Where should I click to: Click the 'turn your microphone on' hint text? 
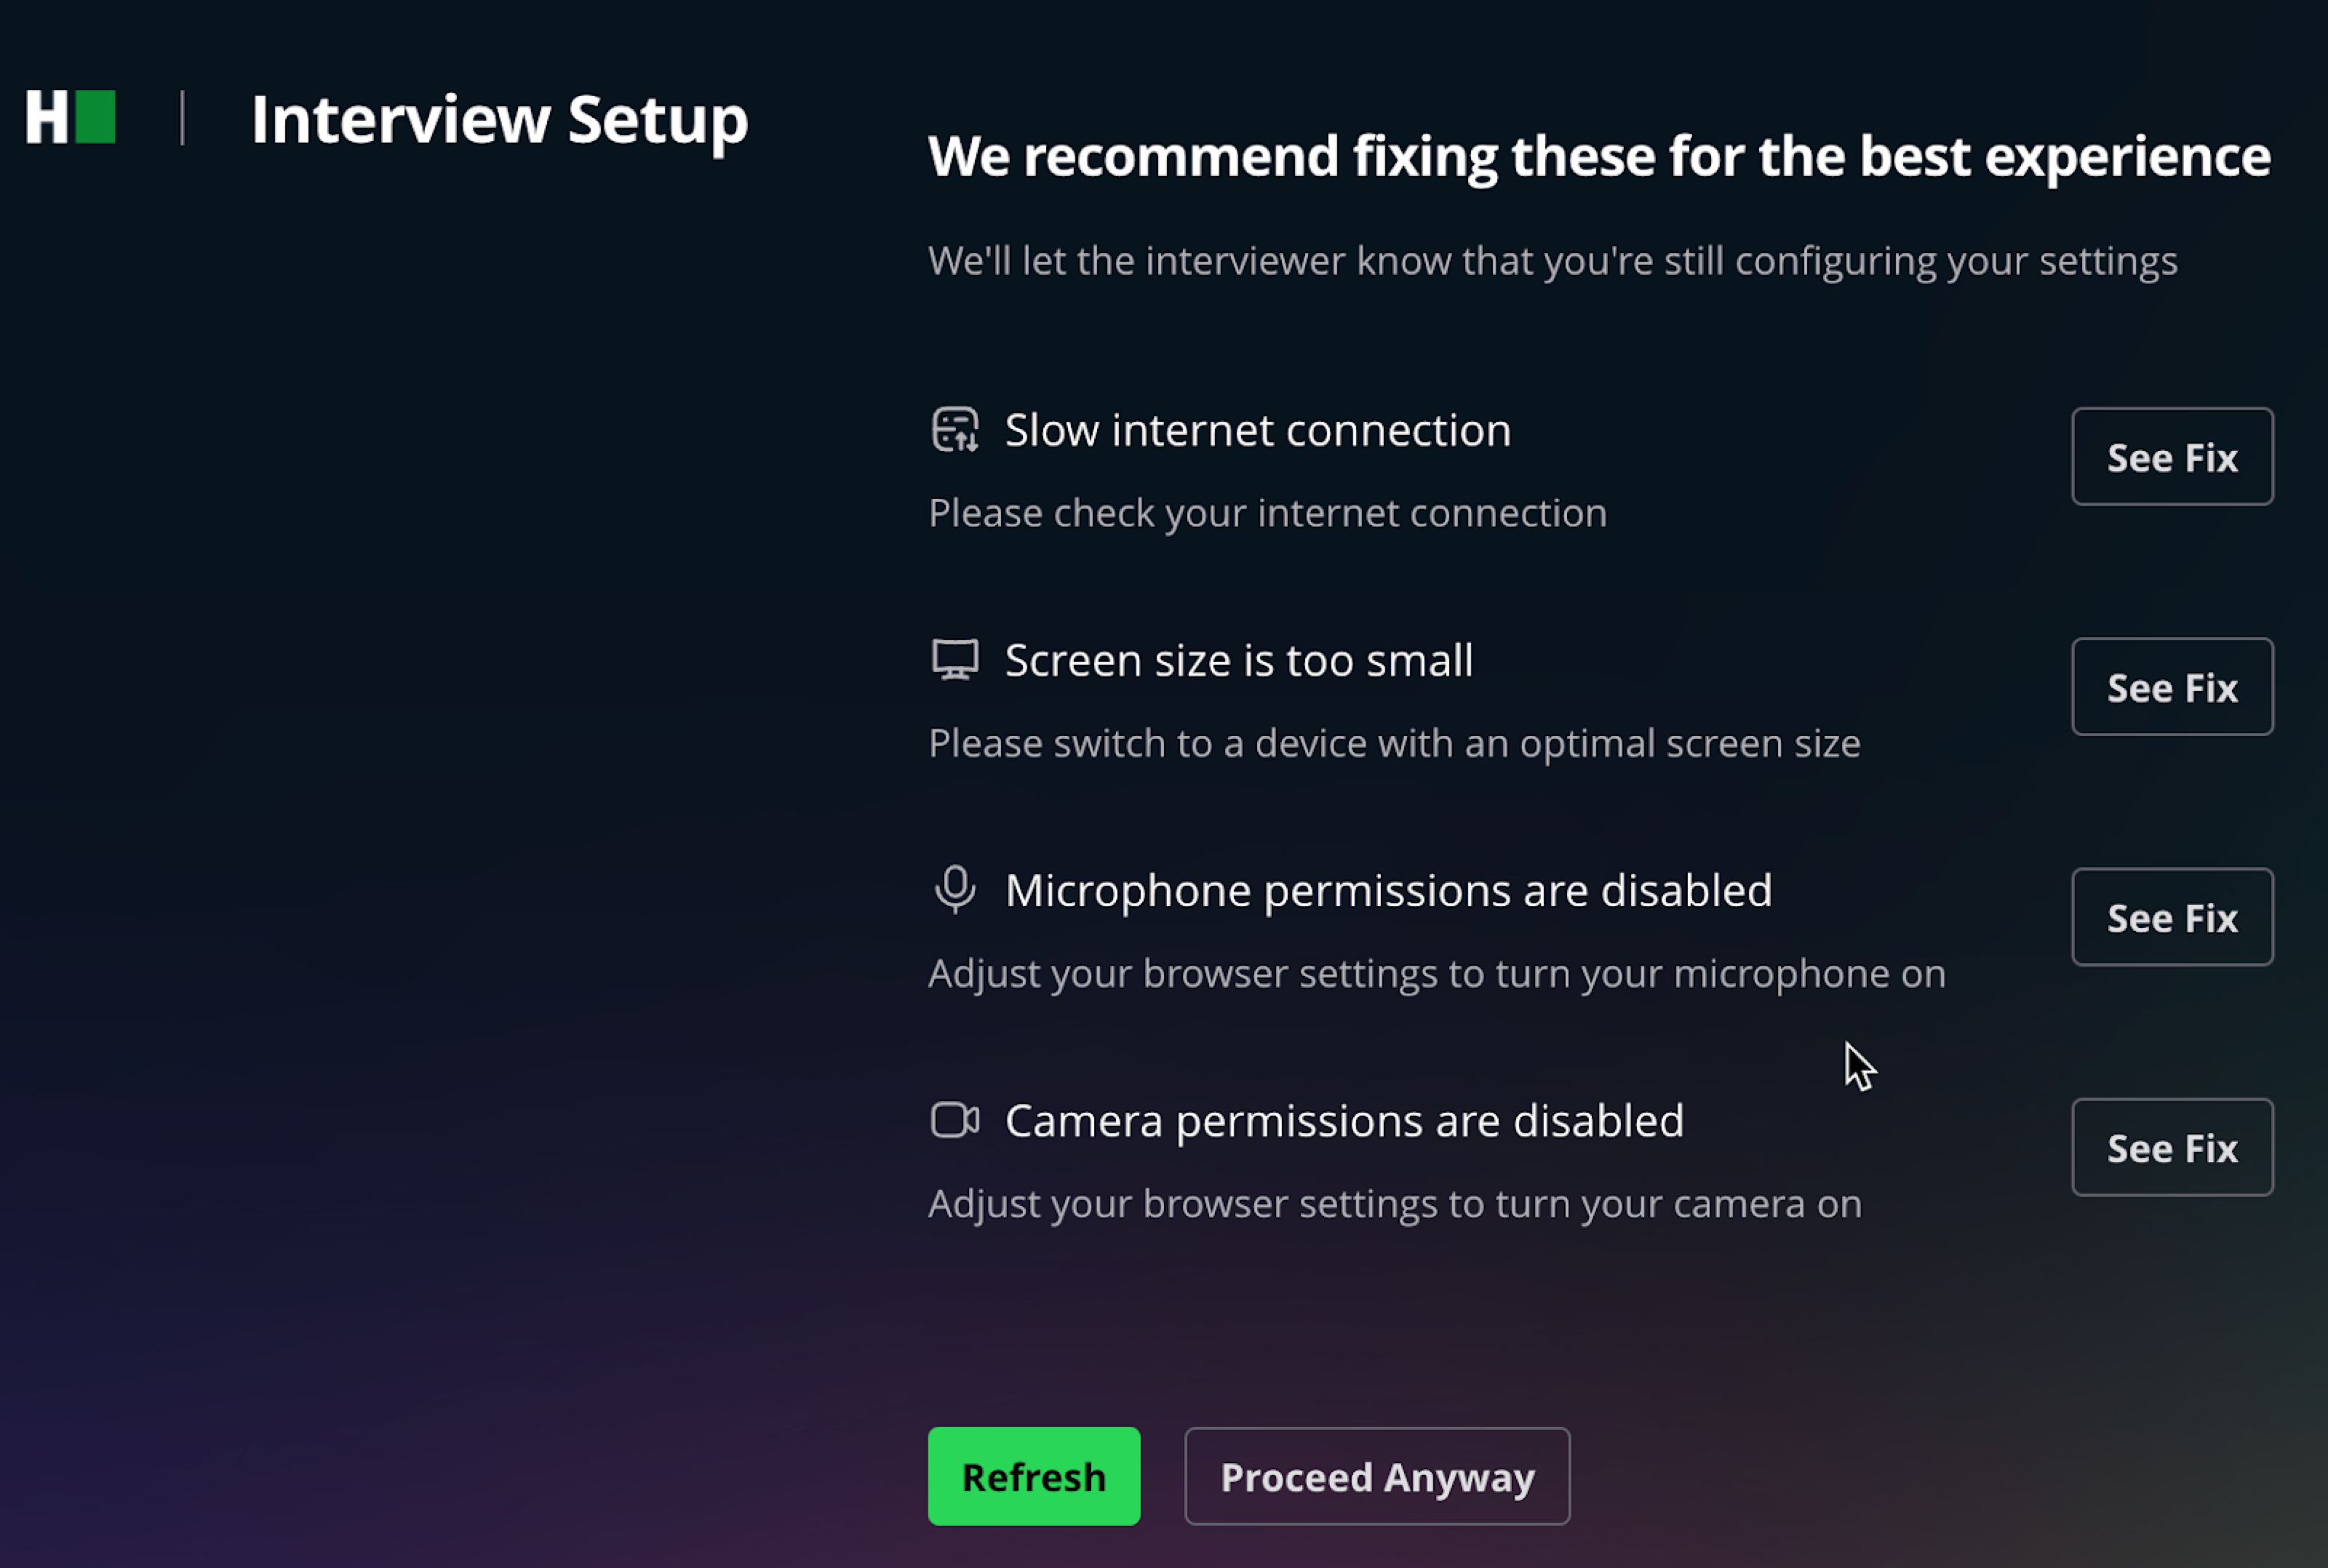pos(1436,974)
